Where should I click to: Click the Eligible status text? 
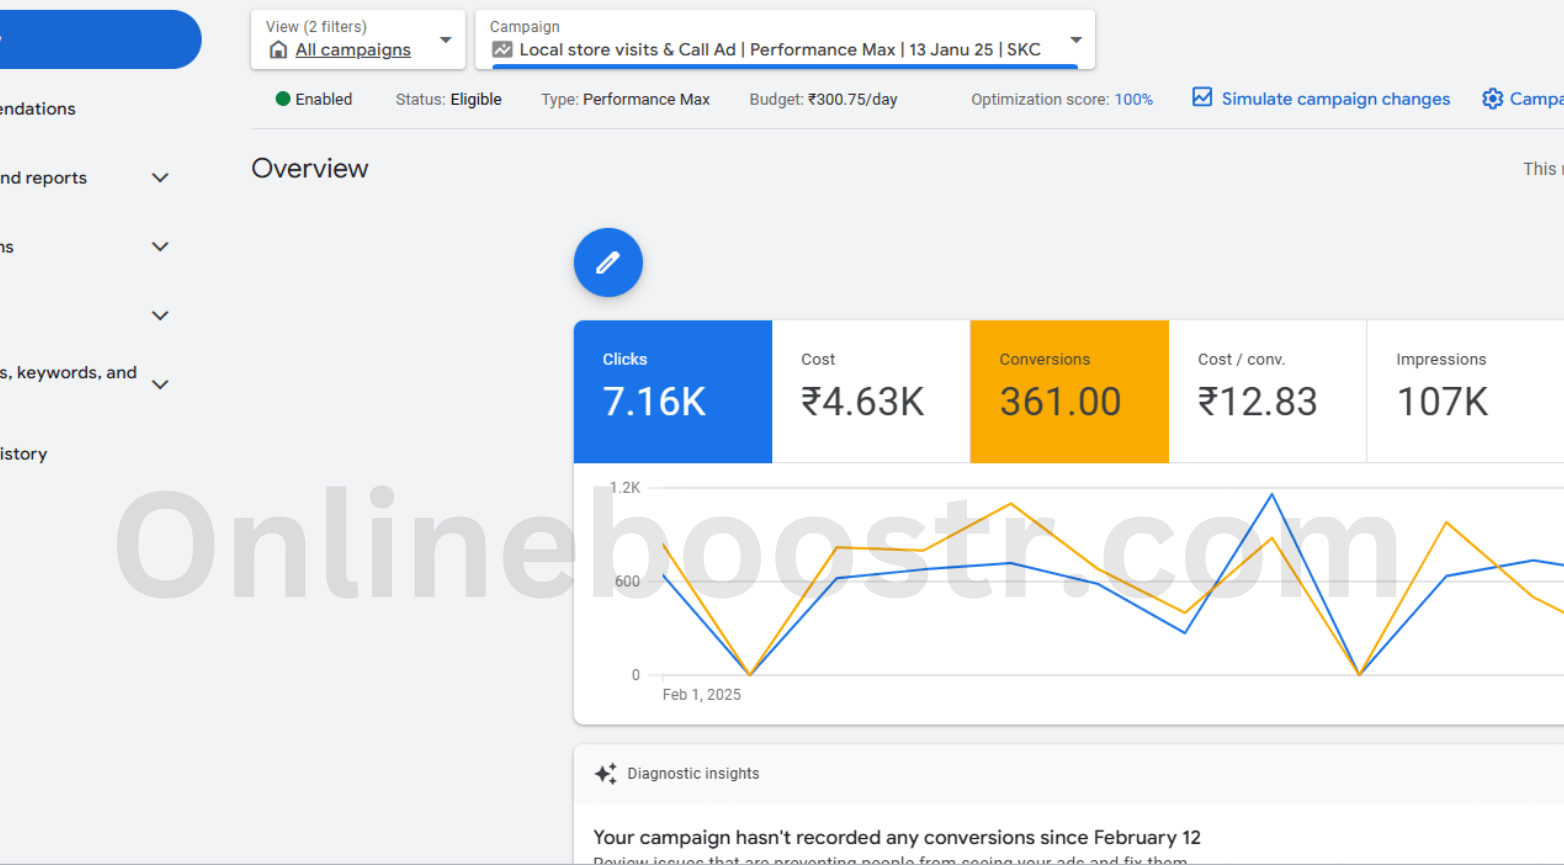(x=476, y=99)
